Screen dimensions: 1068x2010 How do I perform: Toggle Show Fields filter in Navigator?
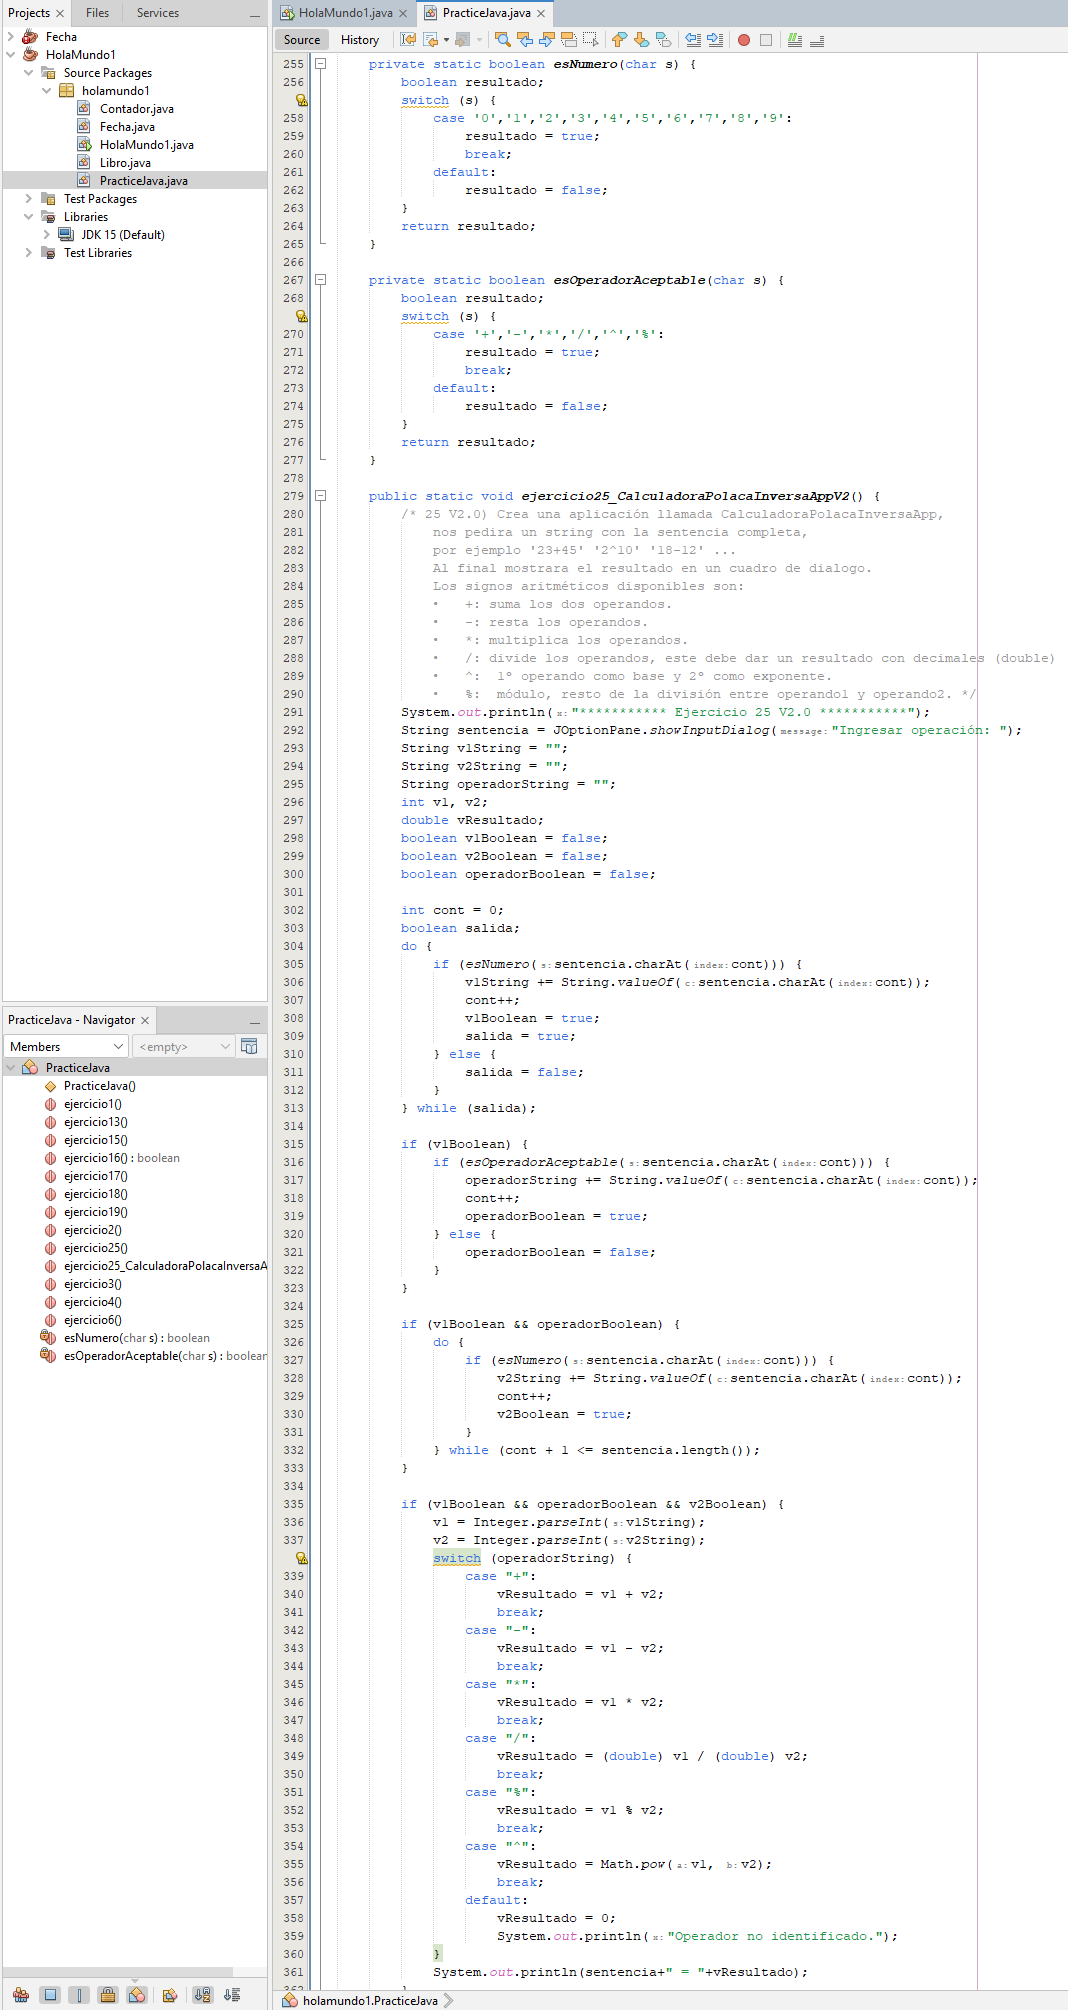51,1995
